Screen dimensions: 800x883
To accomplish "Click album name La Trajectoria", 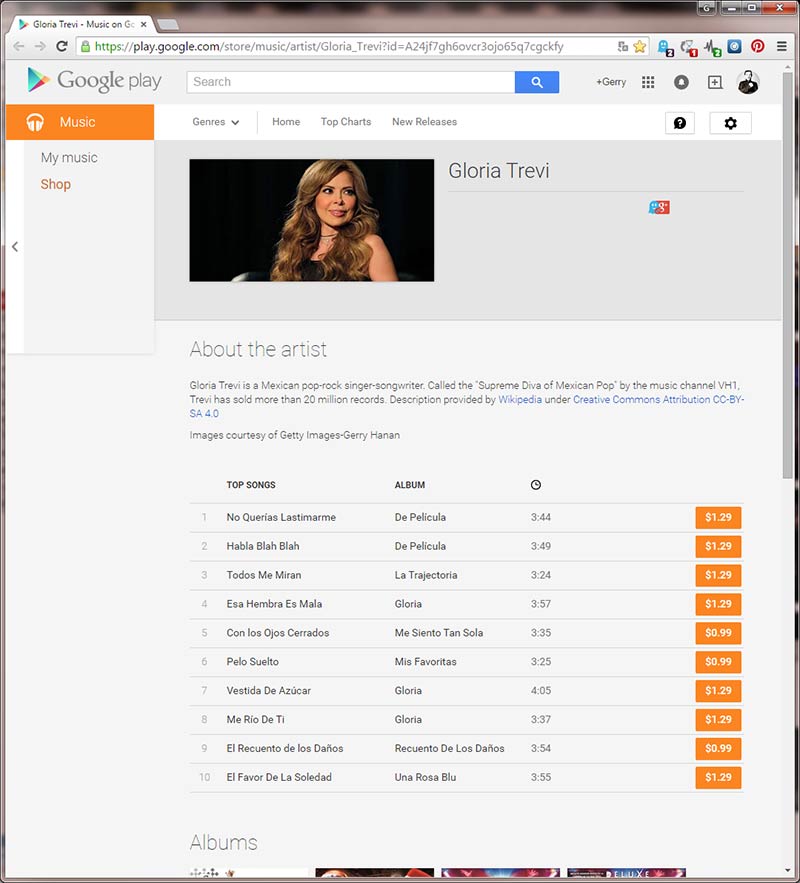I will 426,575.
